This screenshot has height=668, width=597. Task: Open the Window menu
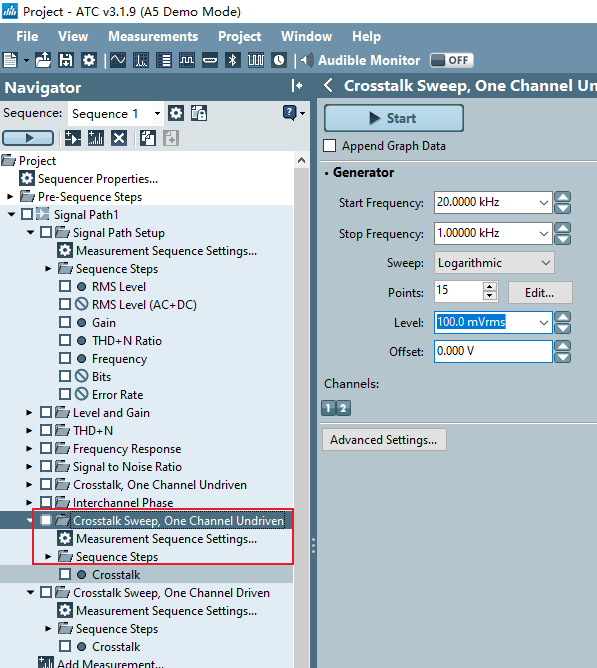[306, 36]
